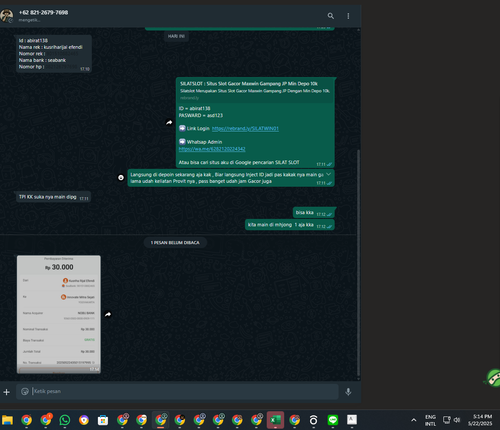Click the 'ID = abirat138' text line
This screenshot has width=500, height=430.
194,108
